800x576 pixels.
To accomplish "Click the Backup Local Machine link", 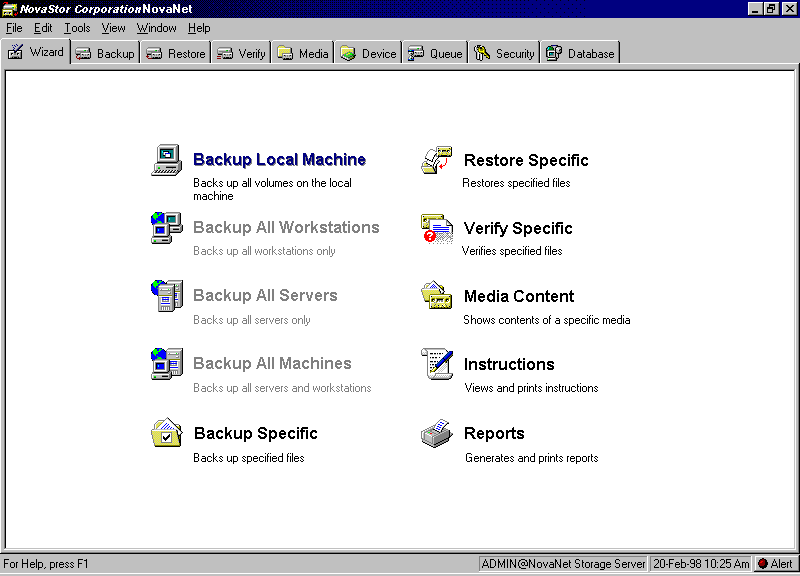I will pyautogui.click(x=279, y=160).
